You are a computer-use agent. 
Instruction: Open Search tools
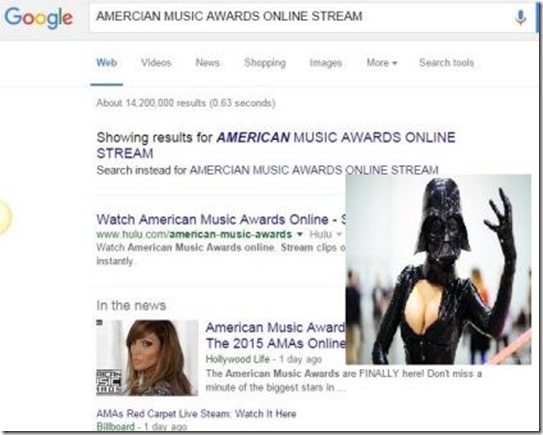click(446, 63)
